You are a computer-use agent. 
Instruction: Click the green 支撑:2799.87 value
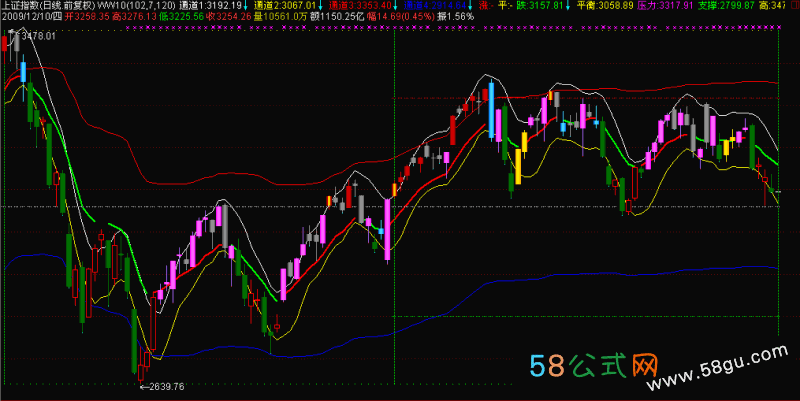[x=726, y=6]
